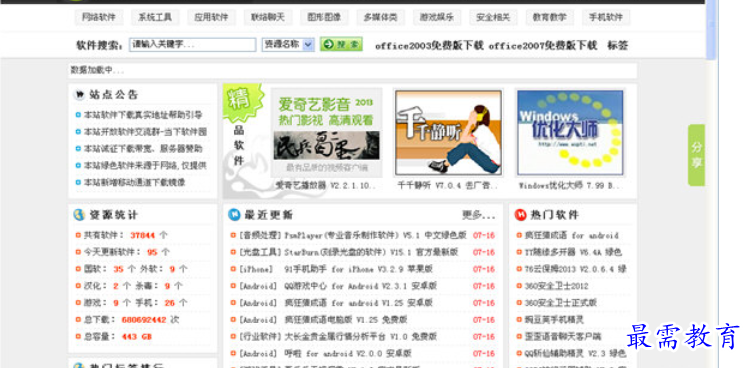Open Windows优化大师 7.99 caption link

click(x=570, y=186)
